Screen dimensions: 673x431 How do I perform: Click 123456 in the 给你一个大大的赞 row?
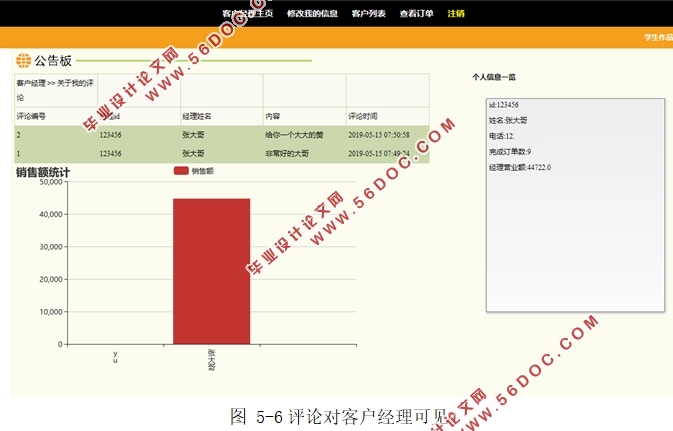(x=110, y=135)
